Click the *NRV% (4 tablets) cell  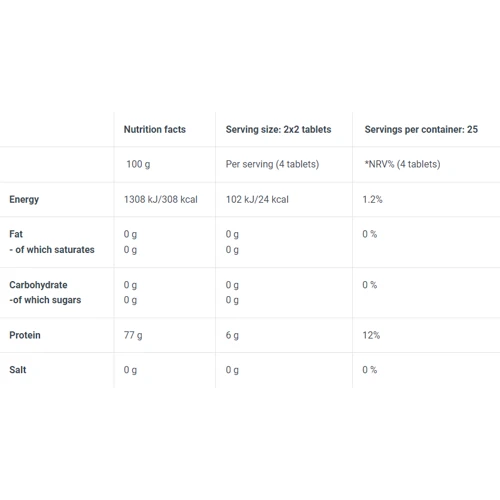(402, 164)
